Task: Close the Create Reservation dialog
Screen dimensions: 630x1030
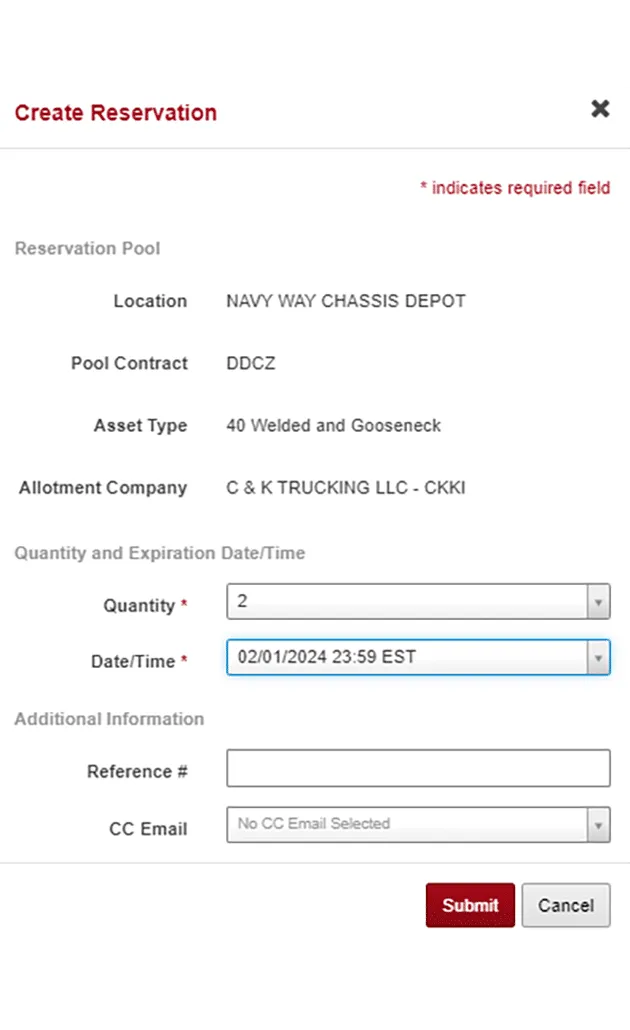Action: click(x=600, y=109)
